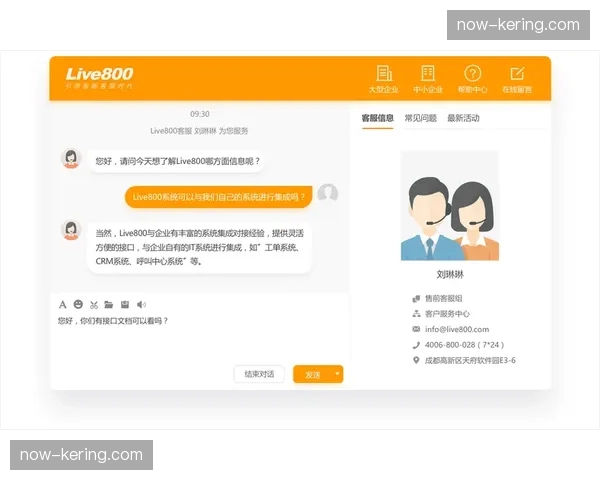Click the email envelope icon

pos(416,329)
